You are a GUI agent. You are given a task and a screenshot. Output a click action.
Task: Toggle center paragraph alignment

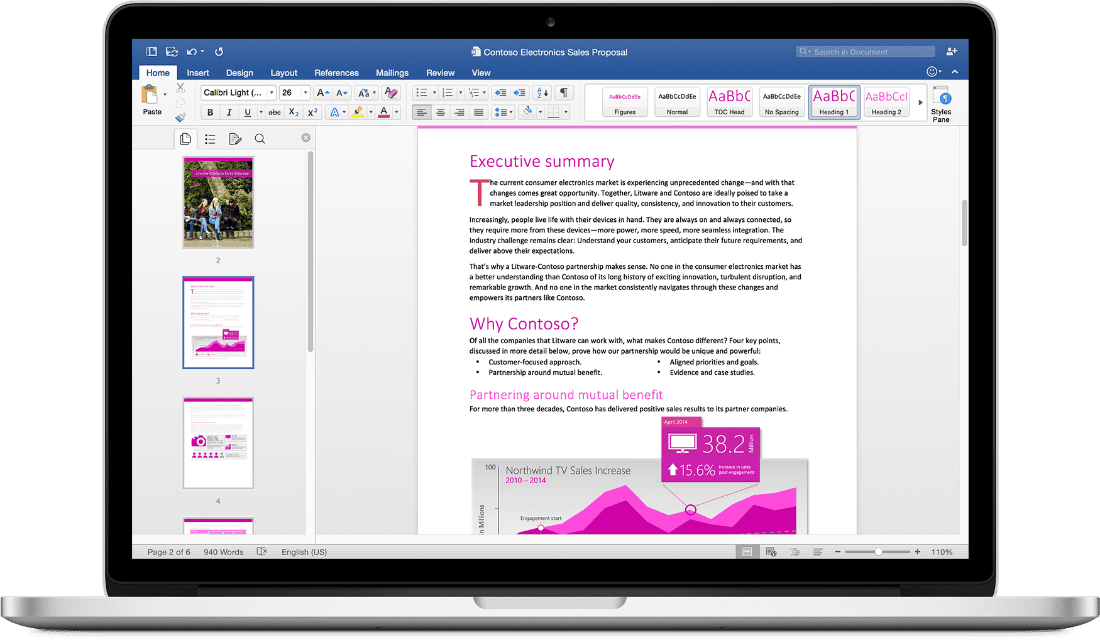coord(440,112)
